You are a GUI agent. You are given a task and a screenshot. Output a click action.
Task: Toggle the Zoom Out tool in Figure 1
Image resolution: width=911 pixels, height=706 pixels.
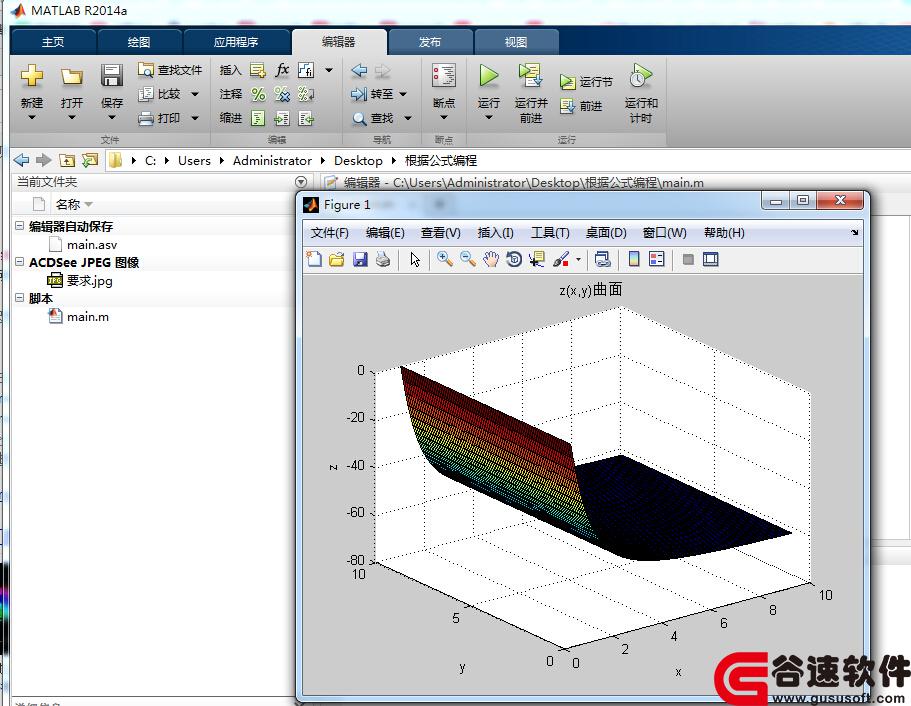[468, 259]
